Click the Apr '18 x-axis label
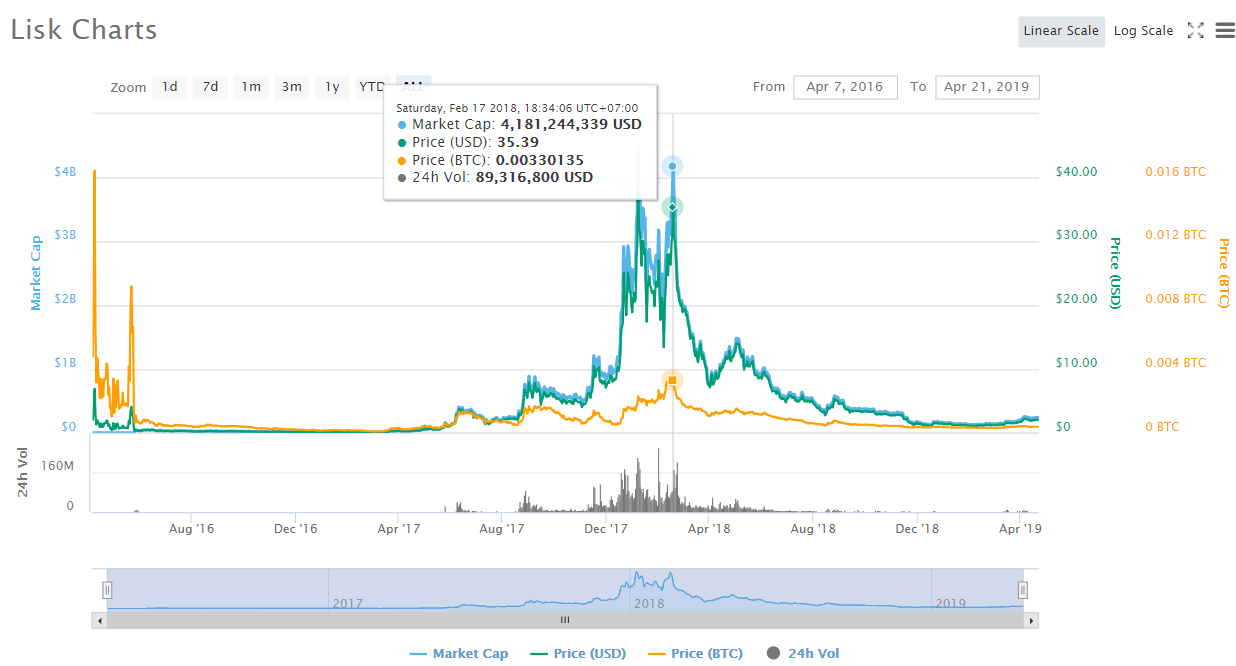The width and height of the screenshot is (1236, 666). click(708, 528)
